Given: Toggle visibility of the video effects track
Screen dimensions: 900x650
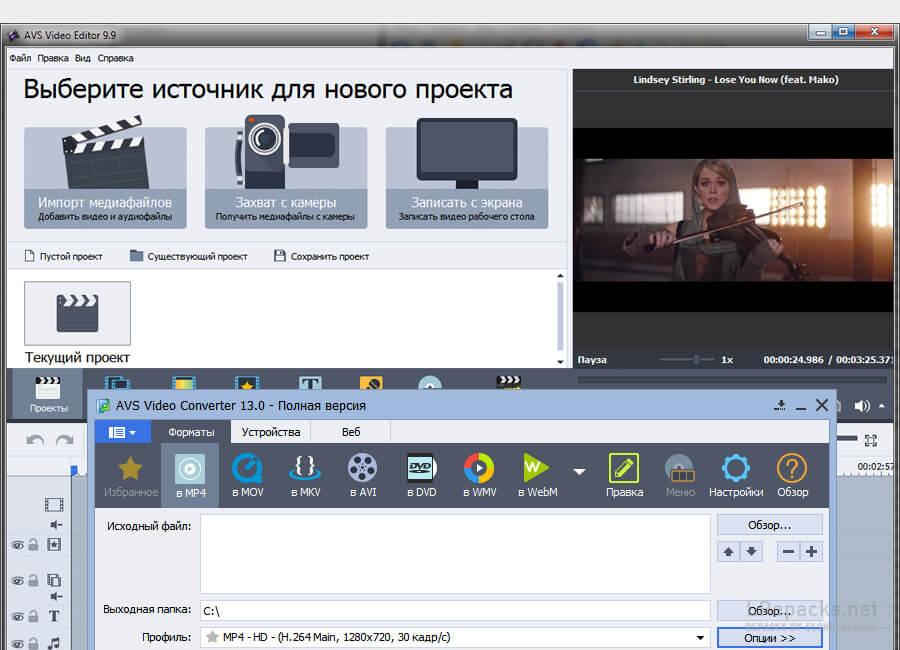Looking at the screenshot, I should (x=18, y=545).
